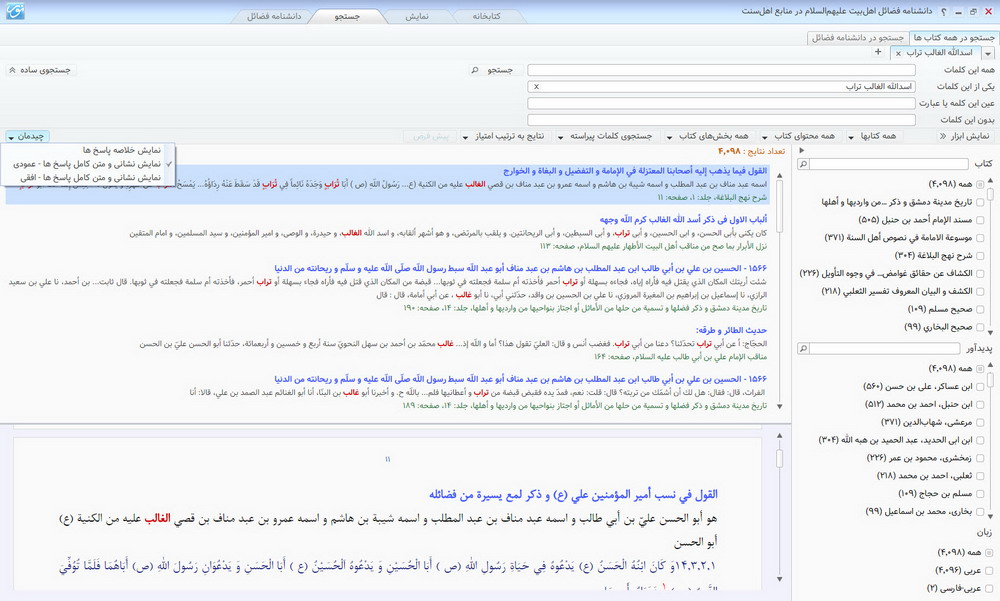
Task: Select همه radio under زبان
Action: coord(989,553)
